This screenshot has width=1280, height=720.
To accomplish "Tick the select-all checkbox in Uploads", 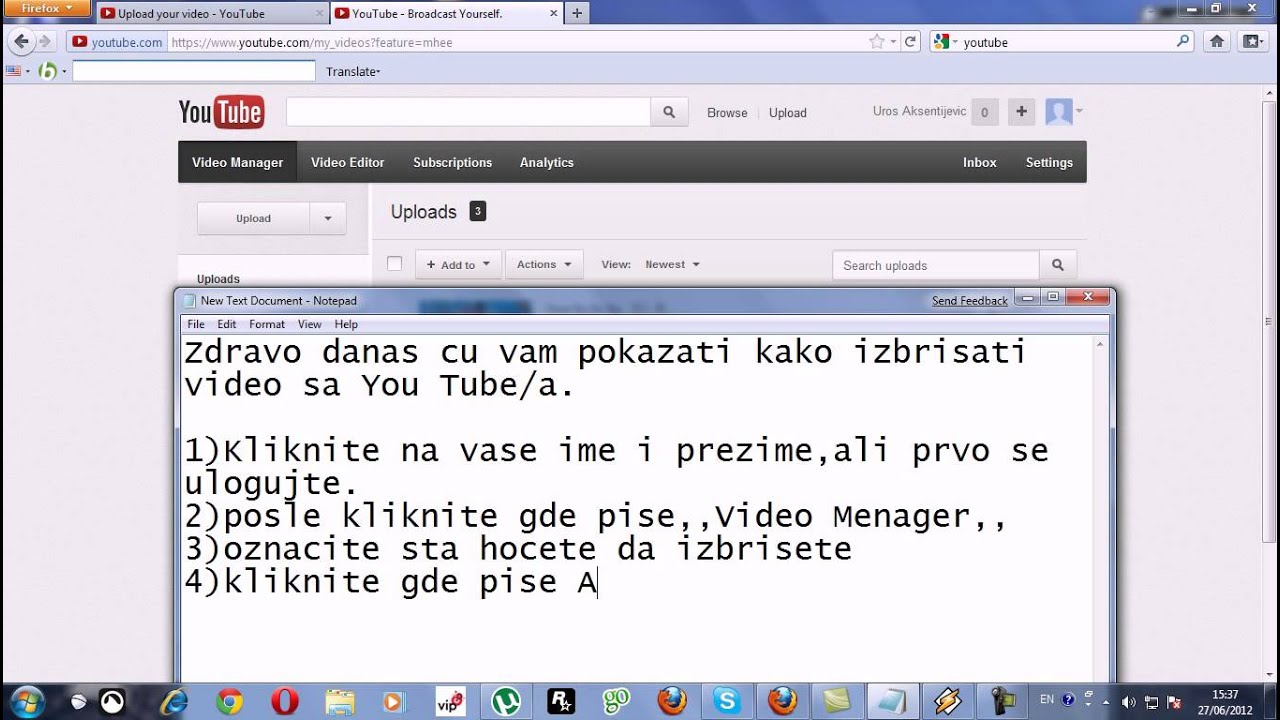I will tap(394, 264).
